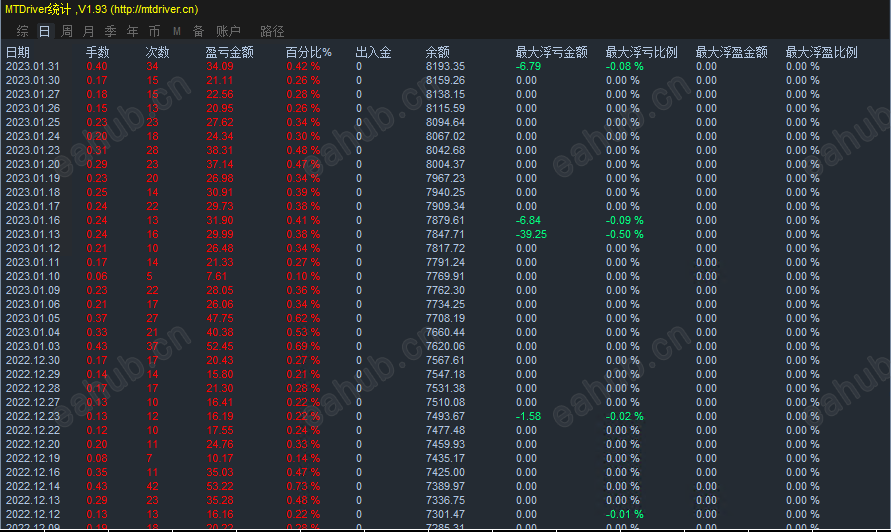Click the balance value 7301.47

445,514
